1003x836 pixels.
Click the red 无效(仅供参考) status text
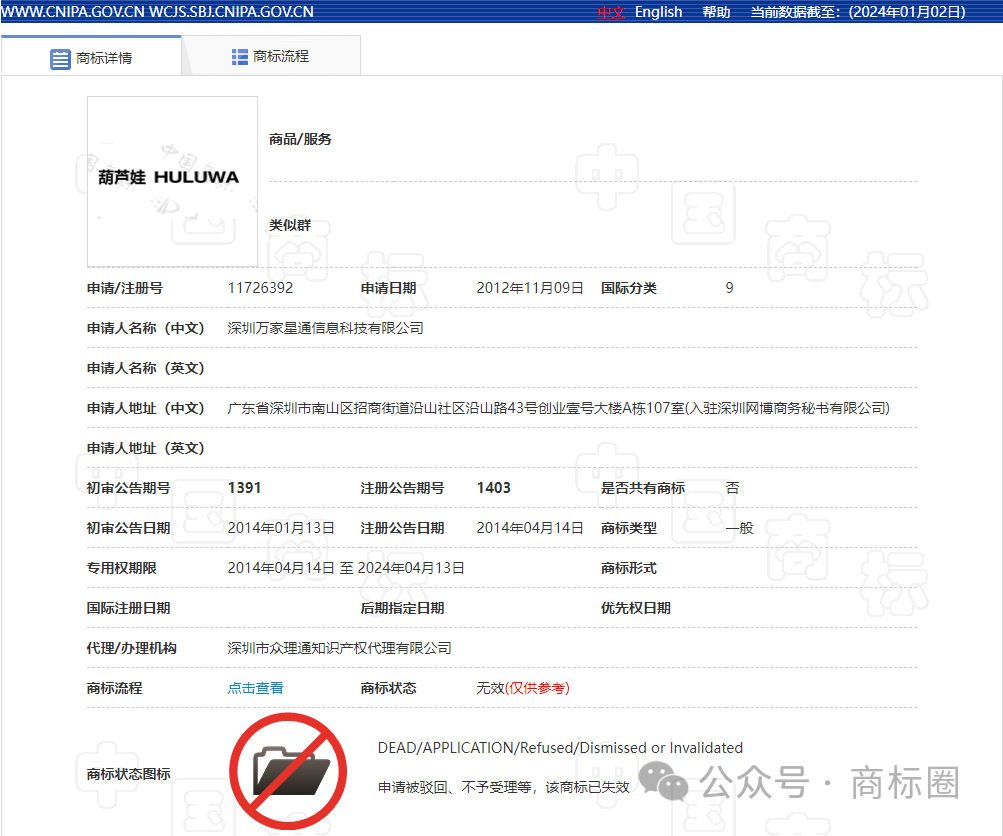(x=523, y=688)
